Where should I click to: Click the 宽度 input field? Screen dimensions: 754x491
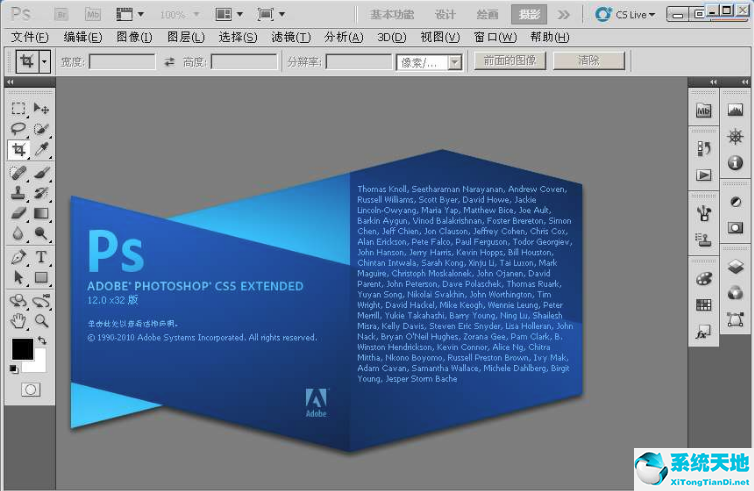(122, 62)
